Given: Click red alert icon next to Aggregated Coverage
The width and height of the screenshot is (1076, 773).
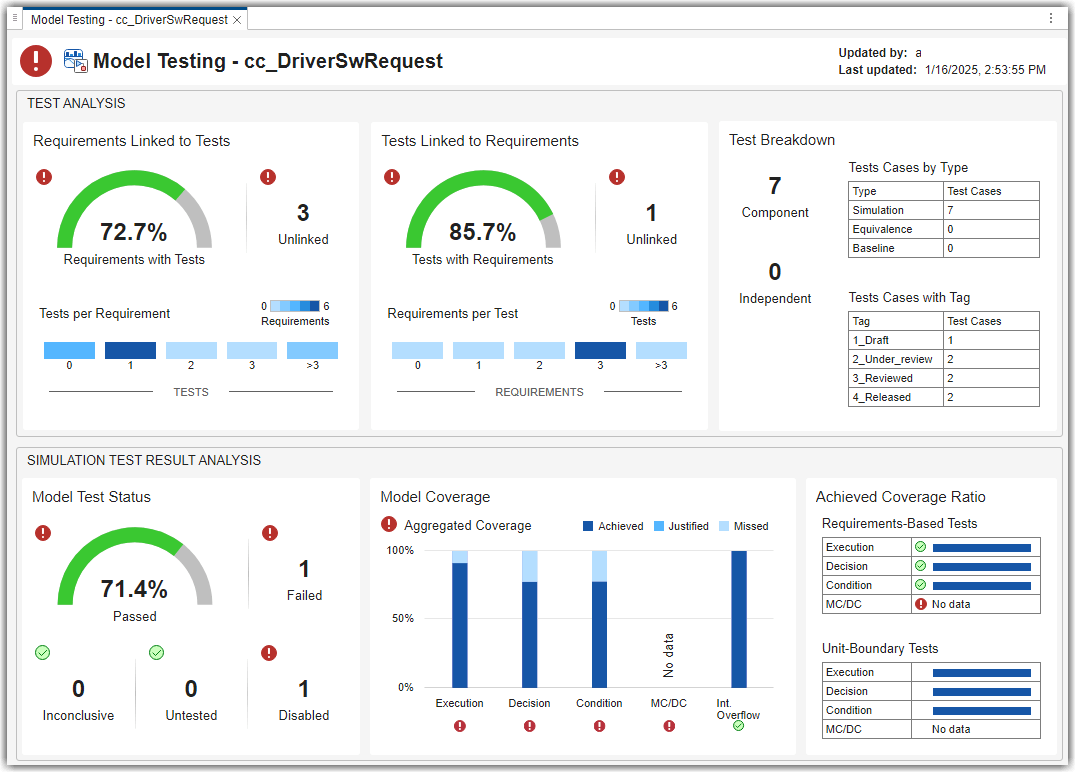Looking at the screenshot, I should pos(389,524).
